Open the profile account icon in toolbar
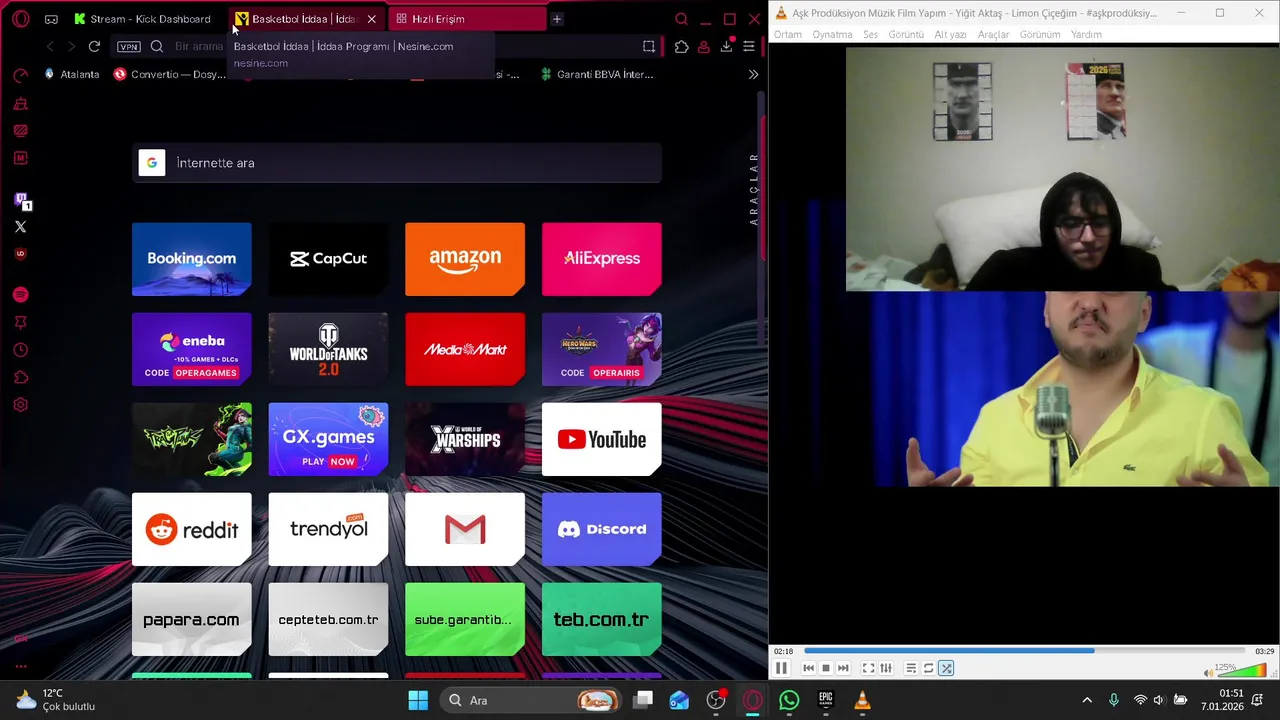This screenshot has height=720, width=1280. (x=704, y=46)
